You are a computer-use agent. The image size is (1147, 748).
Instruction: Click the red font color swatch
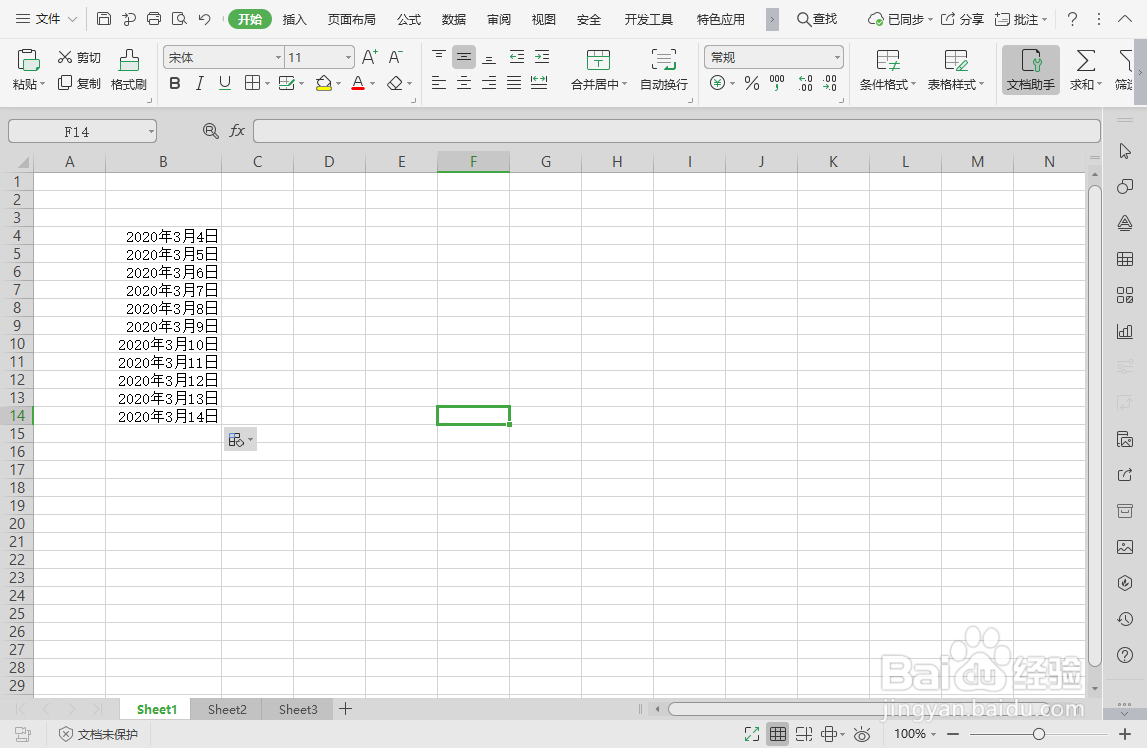[358, 83]
